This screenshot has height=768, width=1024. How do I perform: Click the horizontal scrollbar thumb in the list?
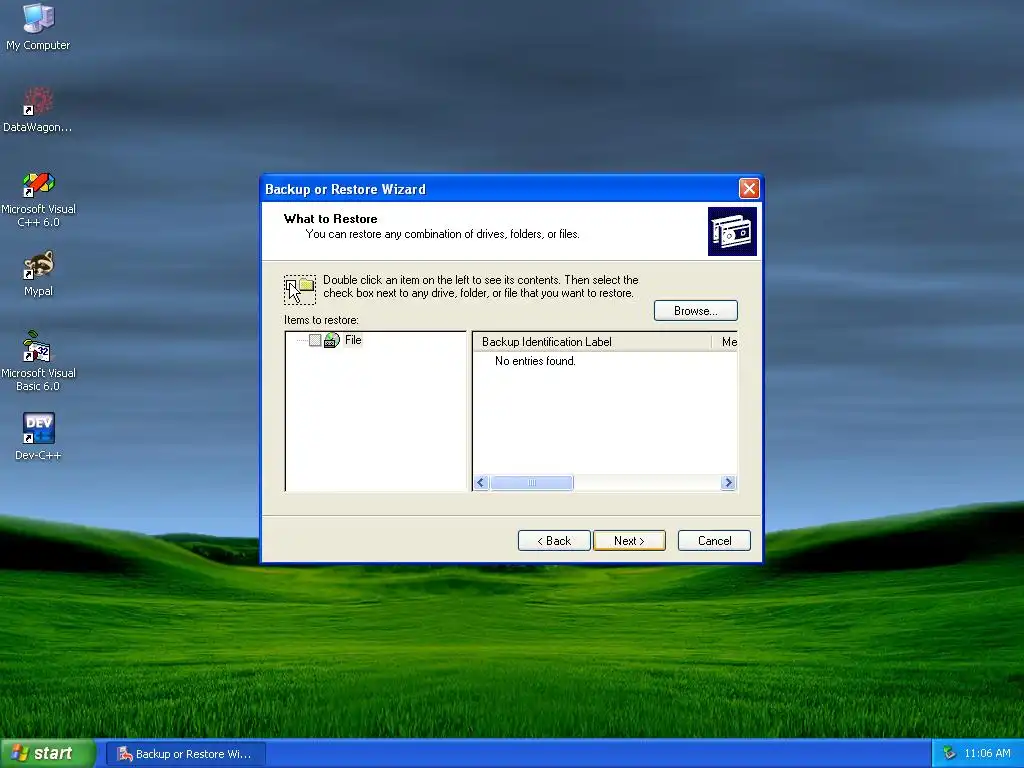tap(532, 483)
